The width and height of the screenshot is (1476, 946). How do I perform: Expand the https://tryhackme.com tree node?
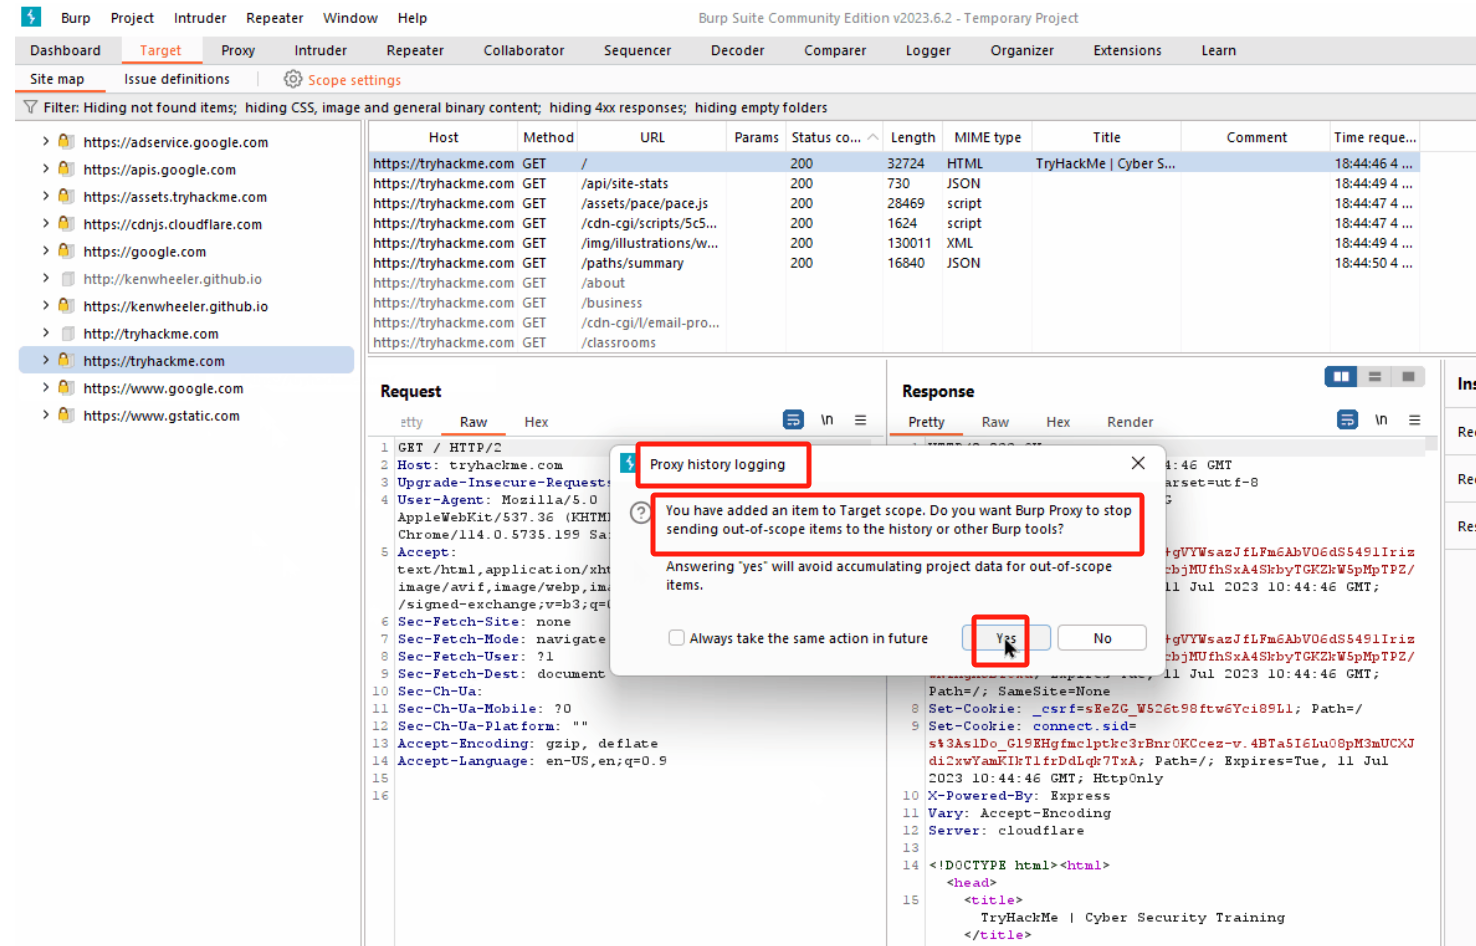[45, 360]
